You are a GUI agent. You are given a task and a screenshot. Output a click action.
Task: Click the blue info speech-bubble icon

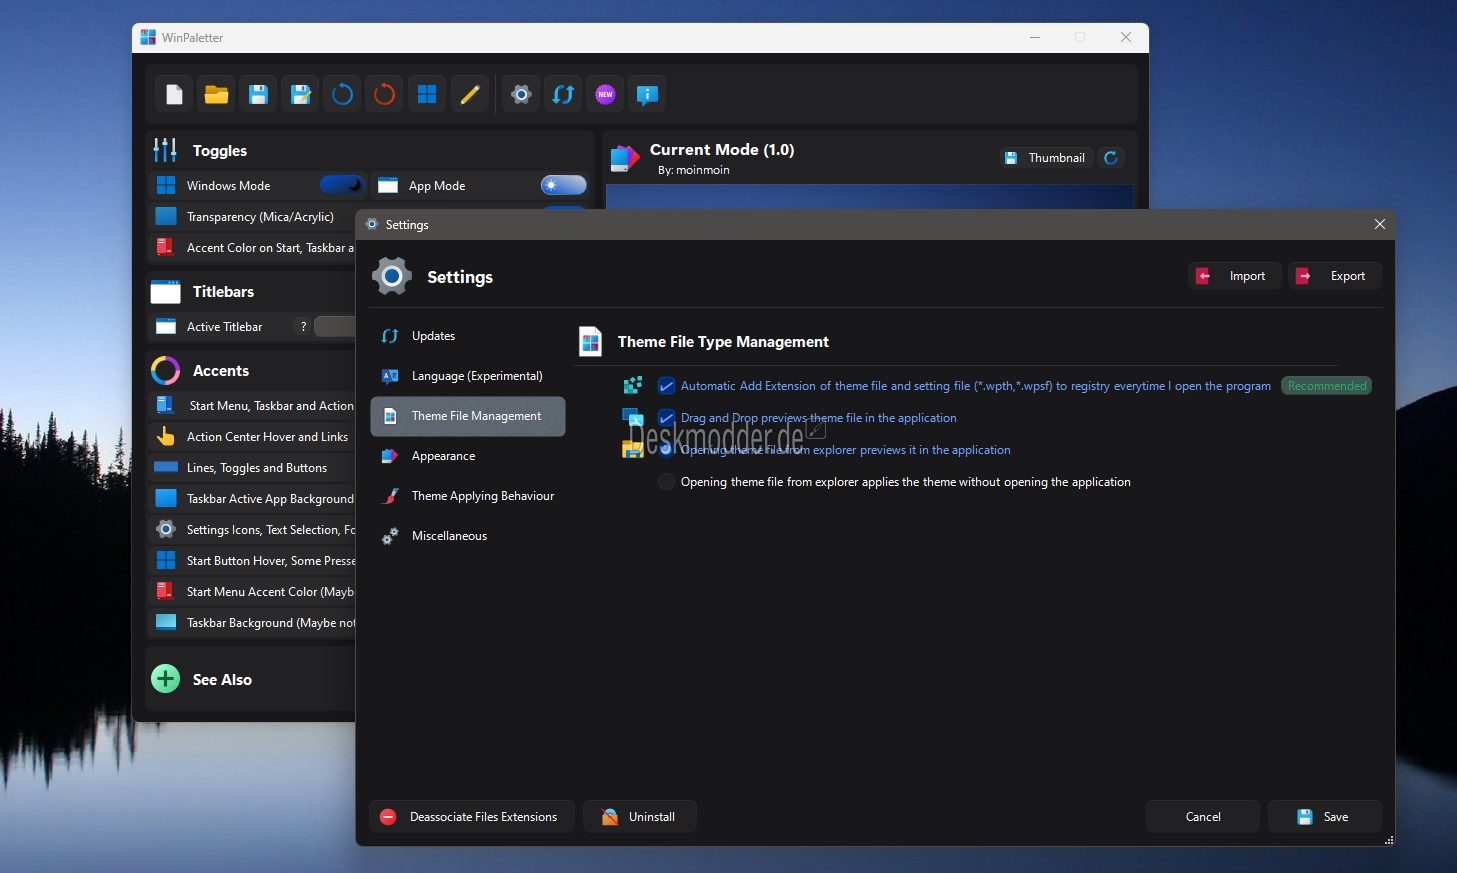(x=647, y=95)
